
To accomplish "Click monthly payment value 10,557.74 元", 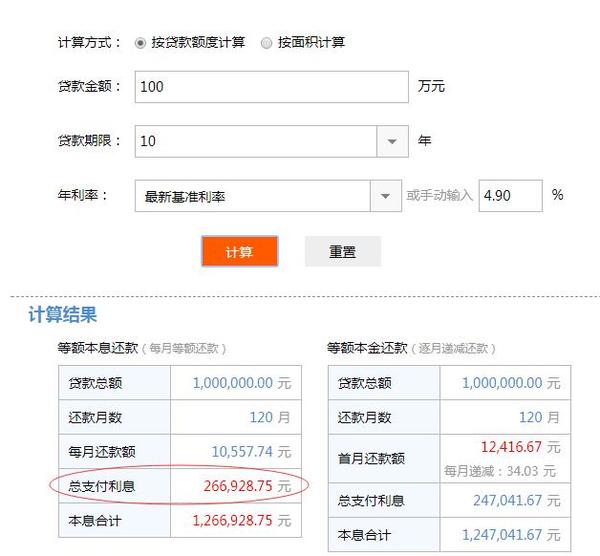I will click(251, 452).
